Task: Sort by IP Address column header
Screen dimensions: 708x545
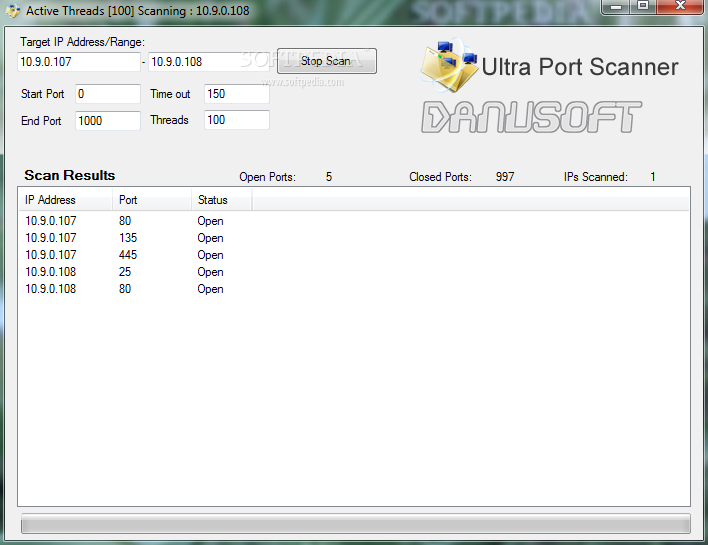Action: 66,200
